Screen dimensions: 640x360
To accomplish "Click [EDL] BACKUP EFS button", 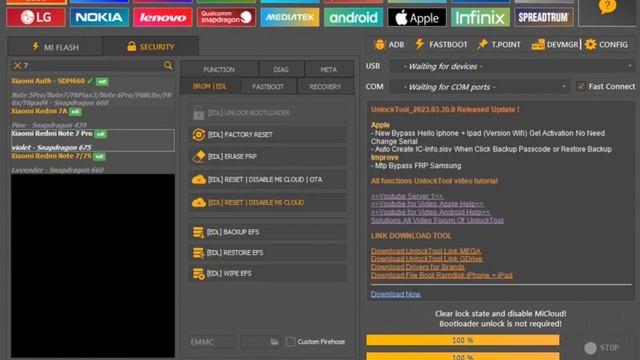I will [x=267, y=232].
